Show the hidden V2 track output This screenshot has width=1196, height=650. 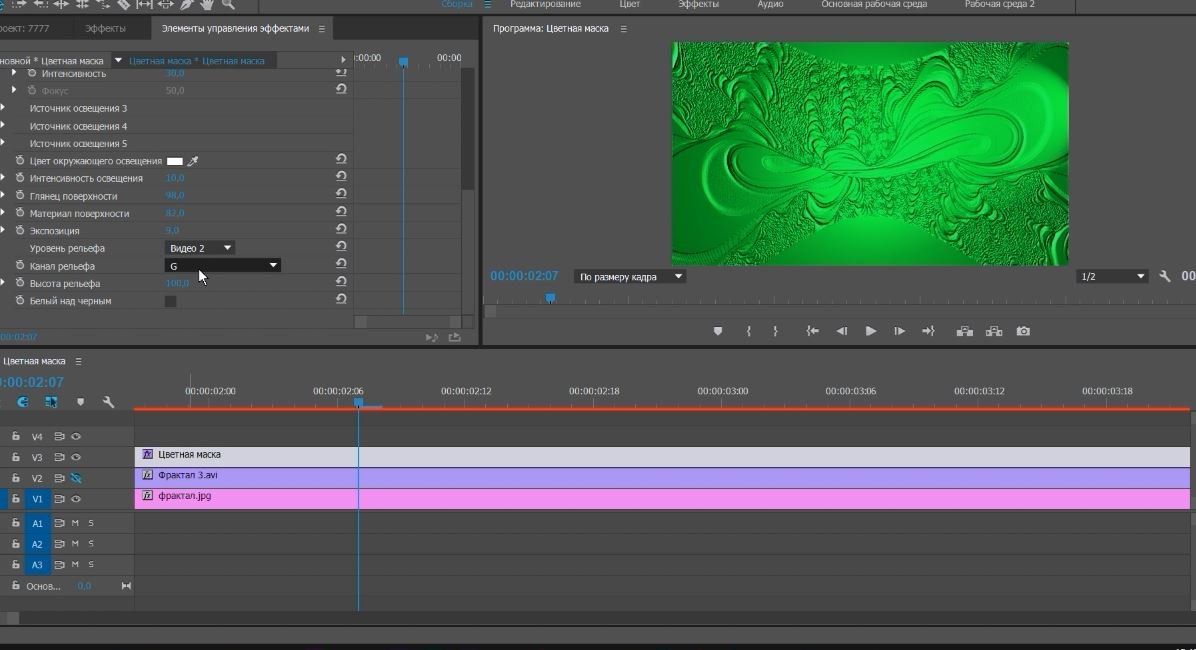pos(76,478)
